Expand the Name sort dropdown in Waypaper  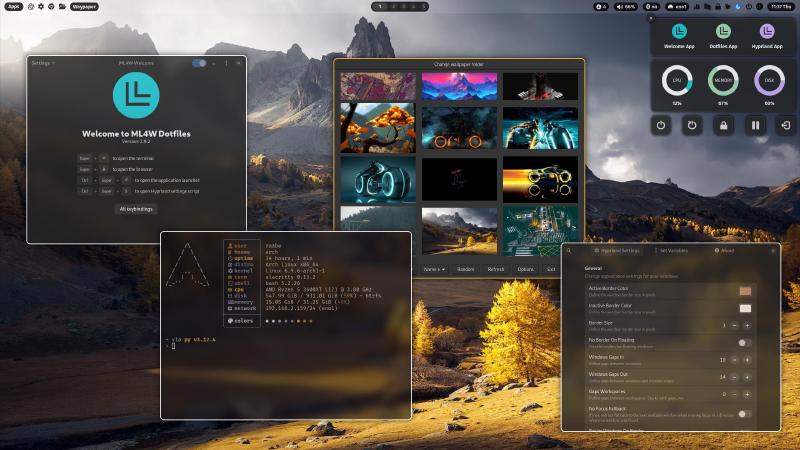tap(434, 269)
